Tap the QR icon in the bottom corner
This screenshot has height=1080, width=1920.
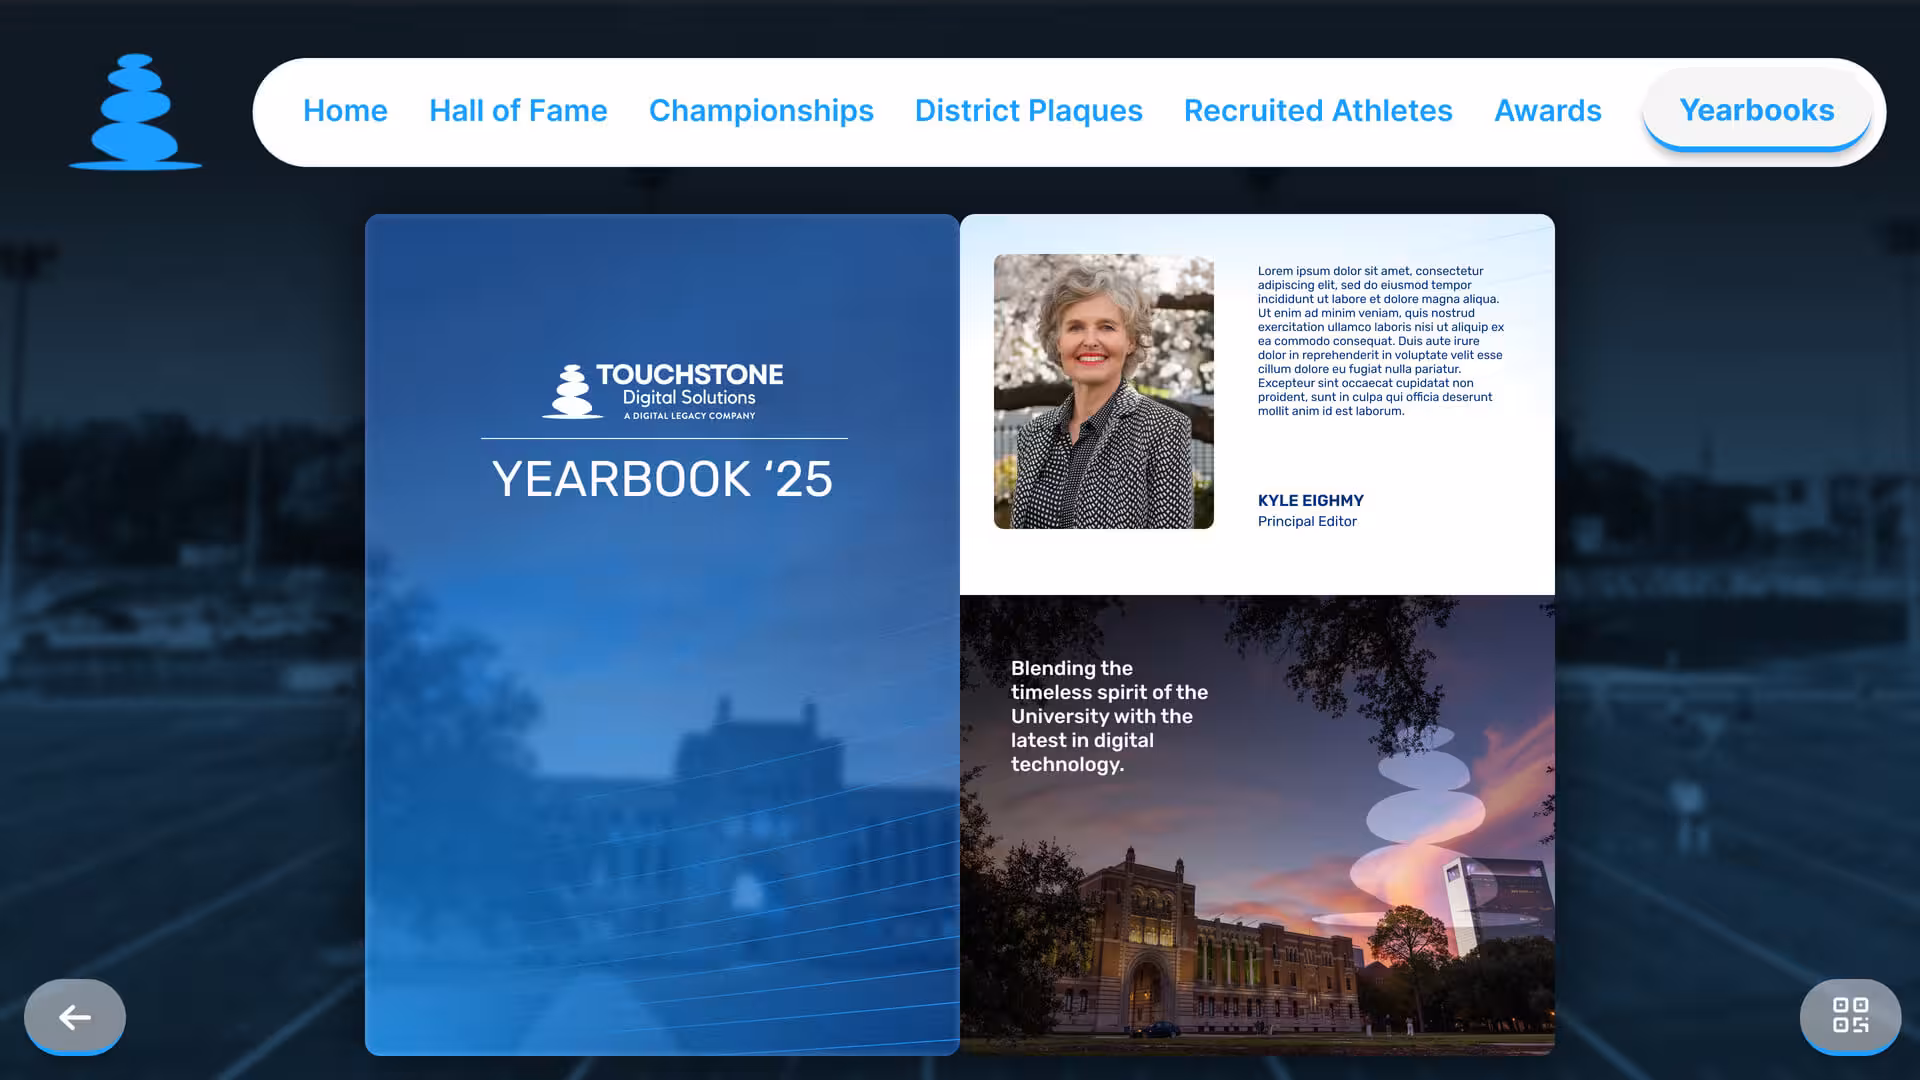1851,1017
